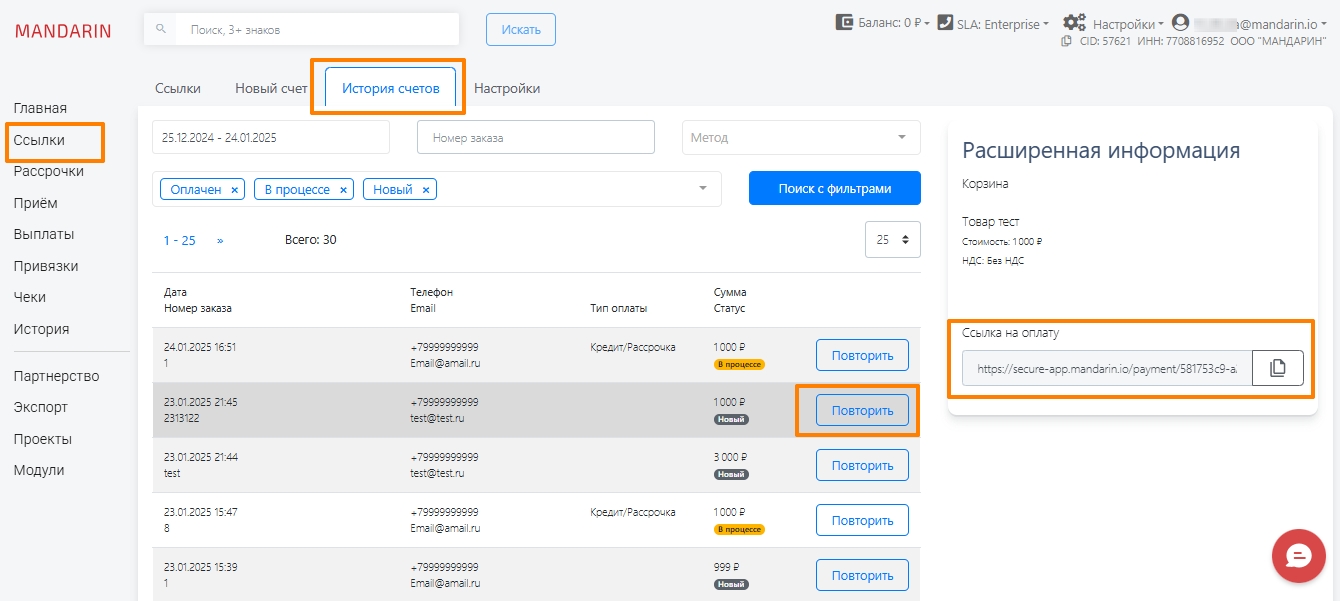Switch to the "Новый счет" tab

(x=271, y=88)
